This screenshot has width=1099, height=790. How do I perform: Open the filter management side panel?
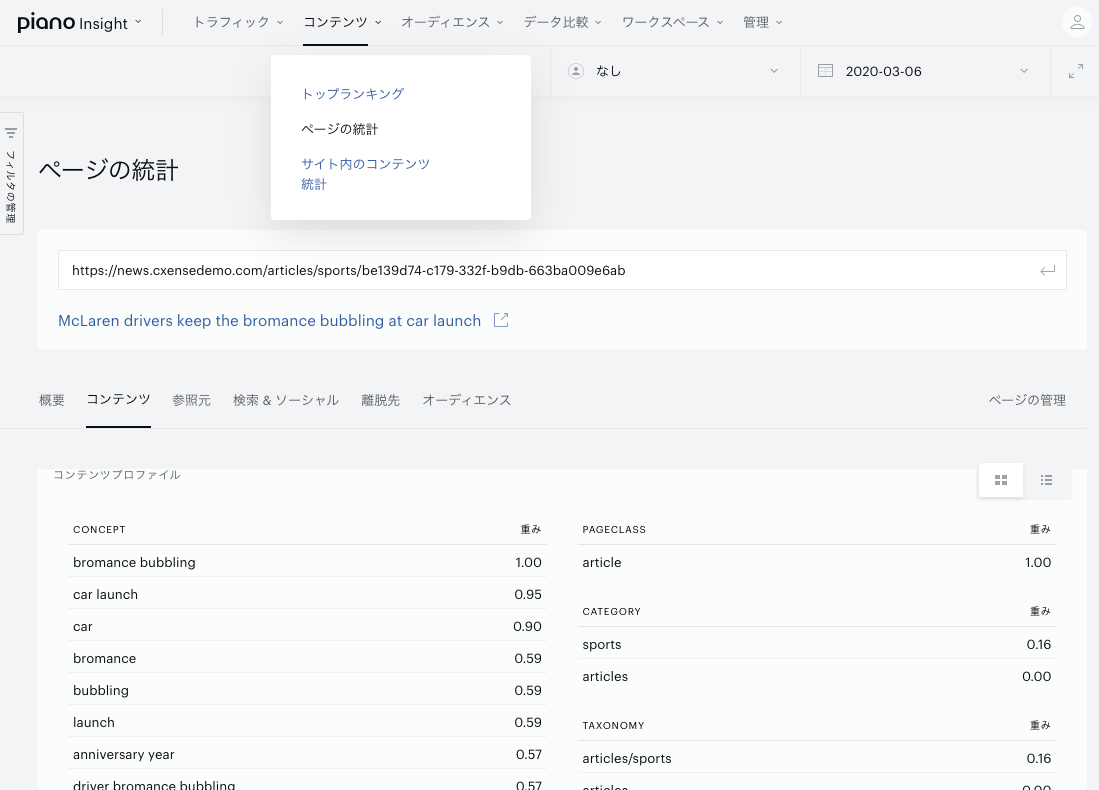pyautogui.click(x=11, y=173)
